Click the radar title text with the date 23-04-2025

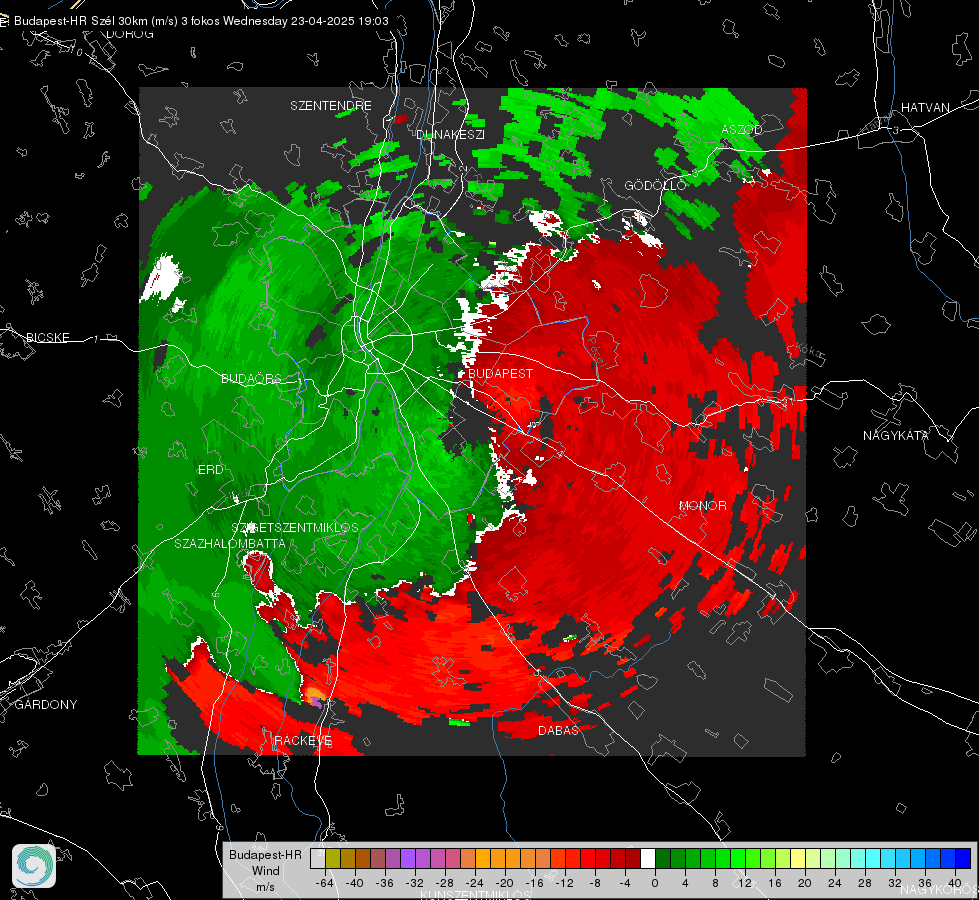[201, 21]
